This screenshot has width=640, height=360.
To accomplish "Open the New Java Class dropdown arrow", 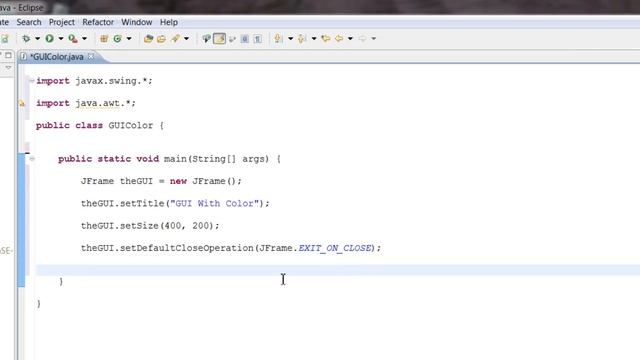I will [x=129, y=39].
